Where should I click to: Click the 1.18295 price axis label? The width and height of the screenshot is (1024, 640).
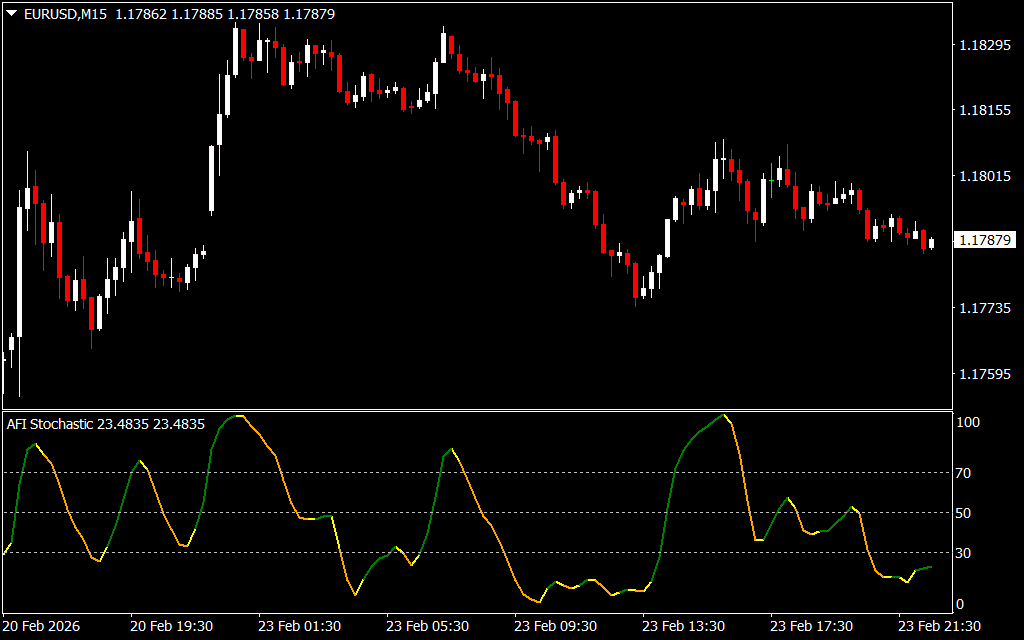tap(983, 46)
